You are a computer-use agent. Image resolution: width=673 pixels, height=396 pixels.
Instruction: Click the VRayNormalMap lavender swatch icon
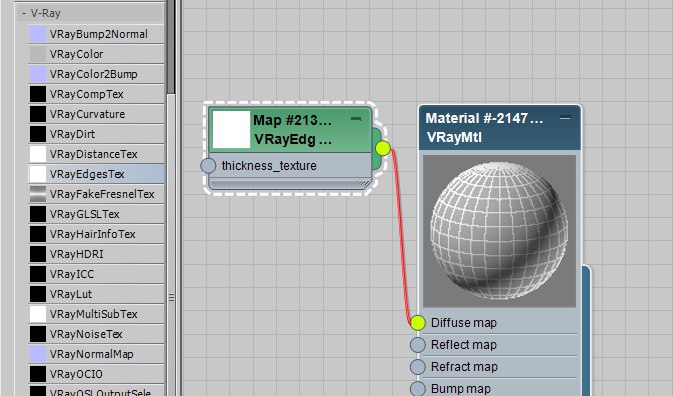[38, 354]
